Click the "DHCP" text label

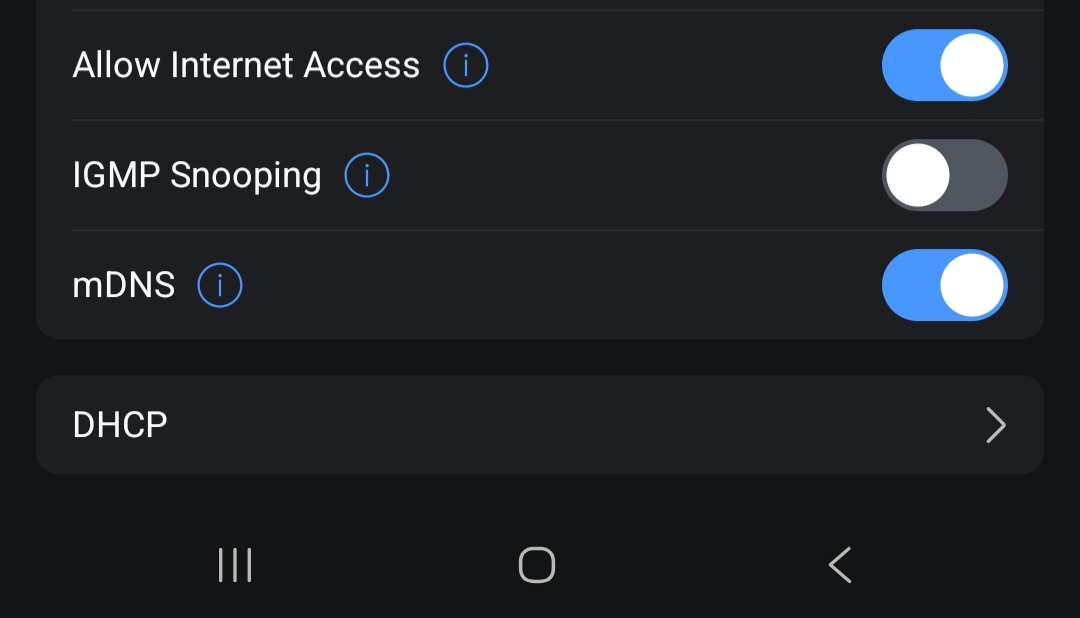click(x=120, y=425)
